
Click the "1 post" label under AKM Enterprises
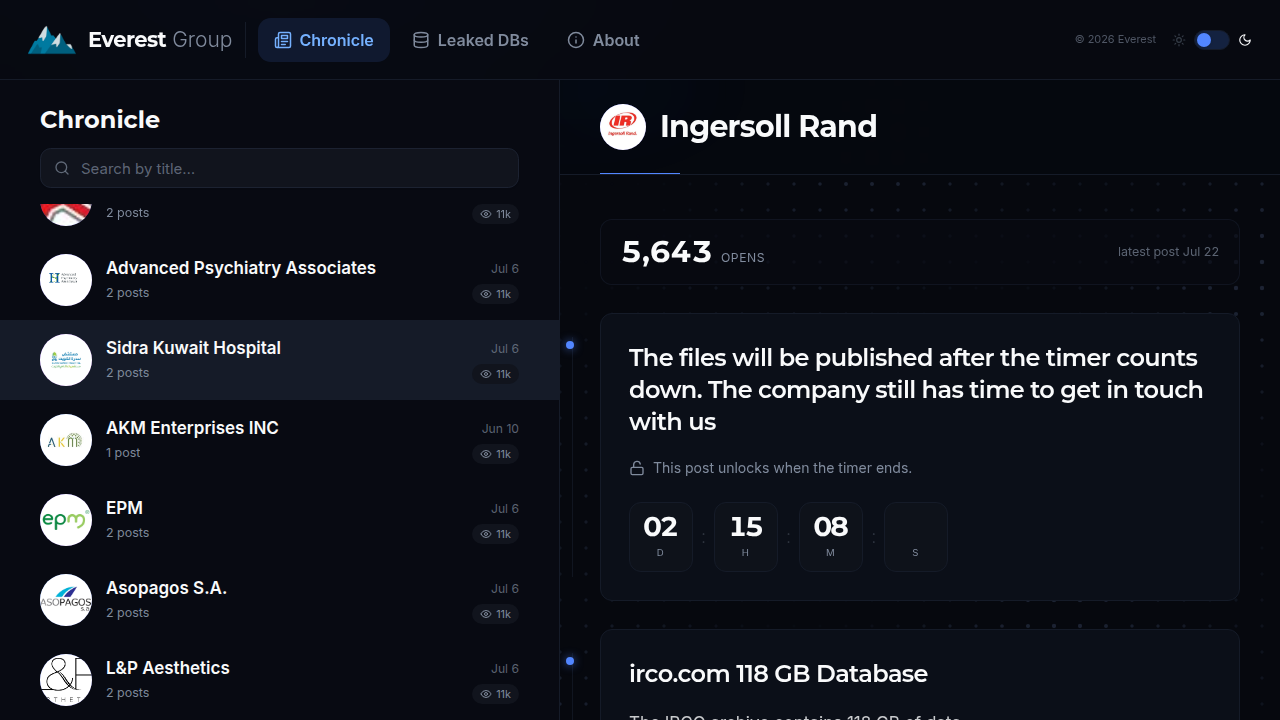[123, 453]
